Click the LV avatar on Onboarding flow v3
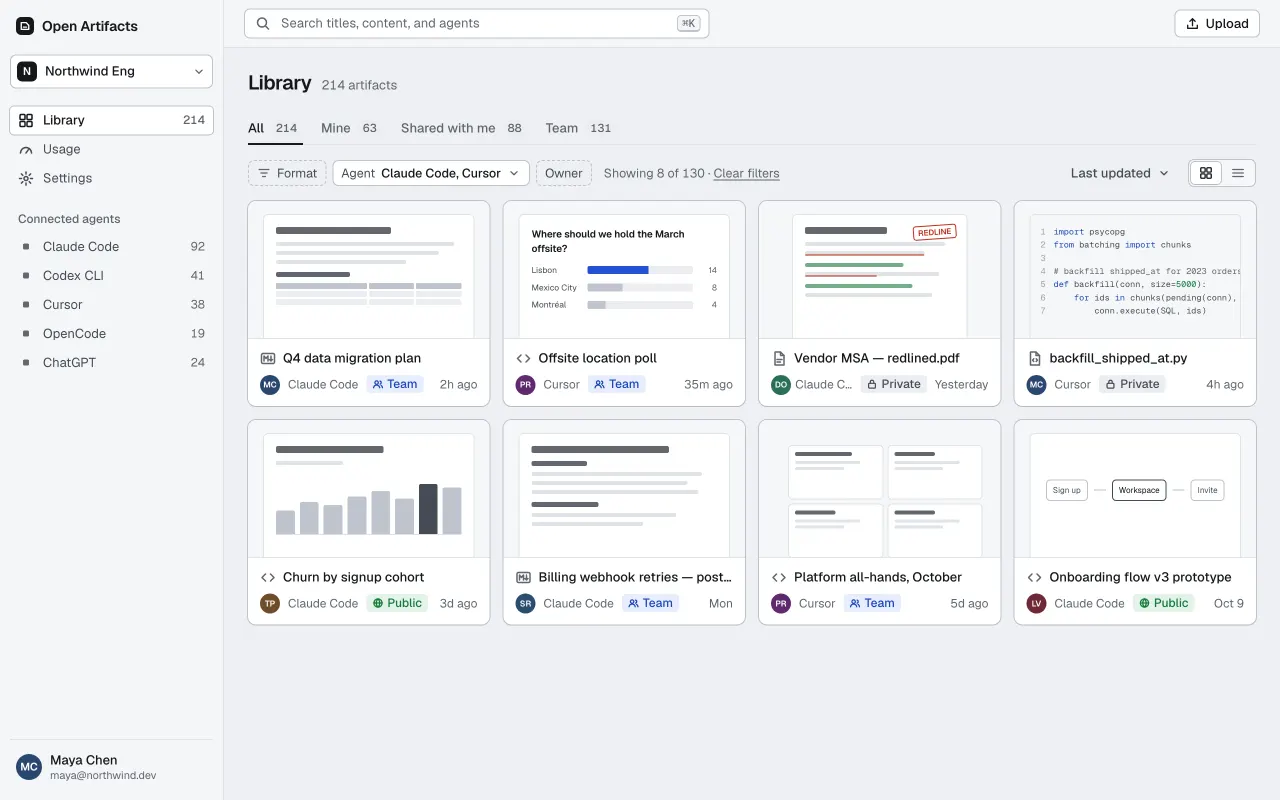This screenshot has height=800, width=1280. pos(1037,603)
